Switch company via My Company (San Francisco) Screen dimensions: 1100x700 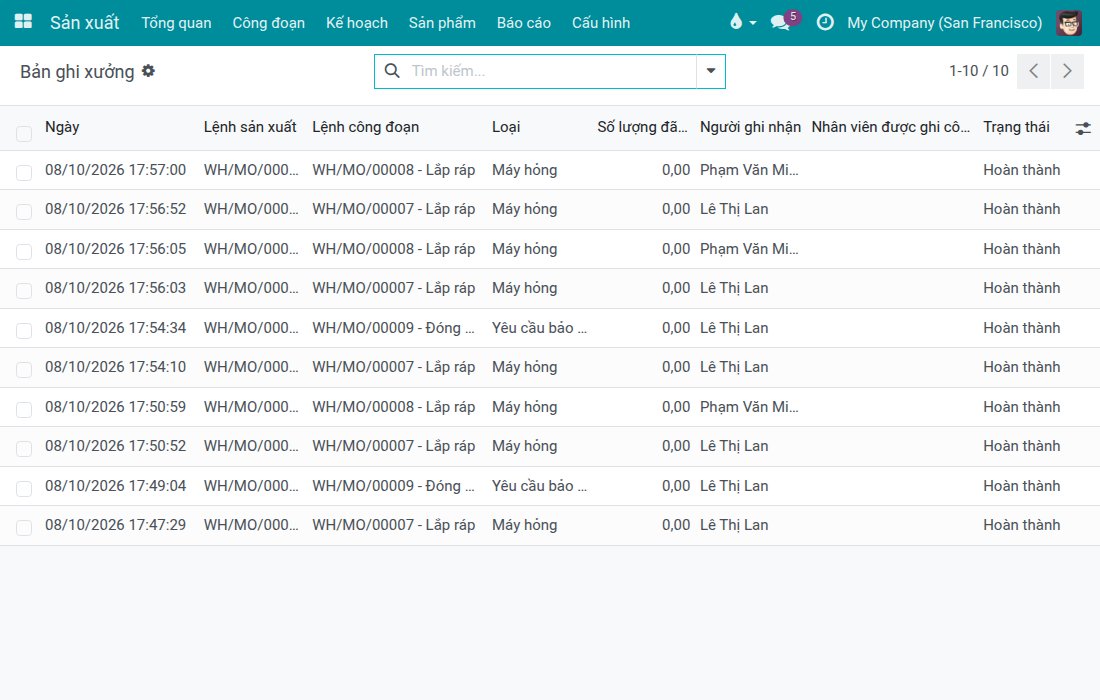(x=944, y=22)
